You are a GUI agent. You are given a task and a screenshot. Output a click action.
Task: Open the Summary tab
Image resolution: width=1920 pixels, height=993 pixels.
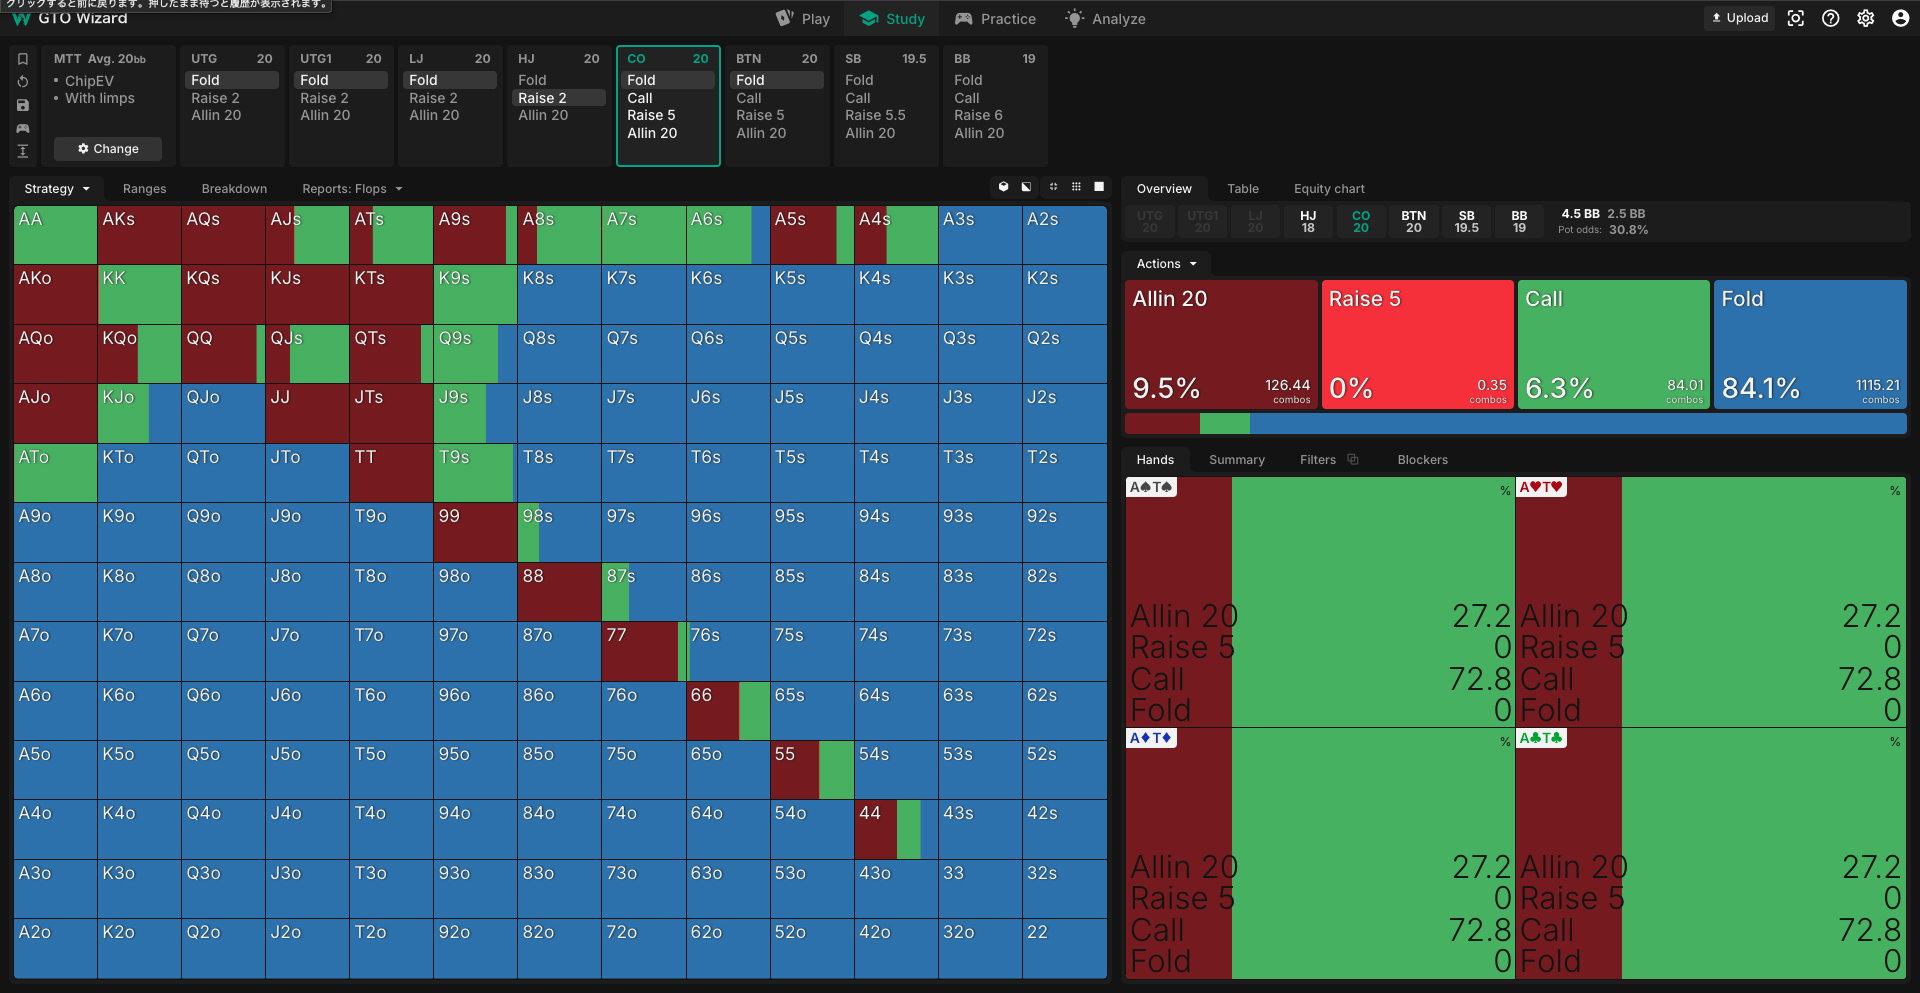[1237, 460]
